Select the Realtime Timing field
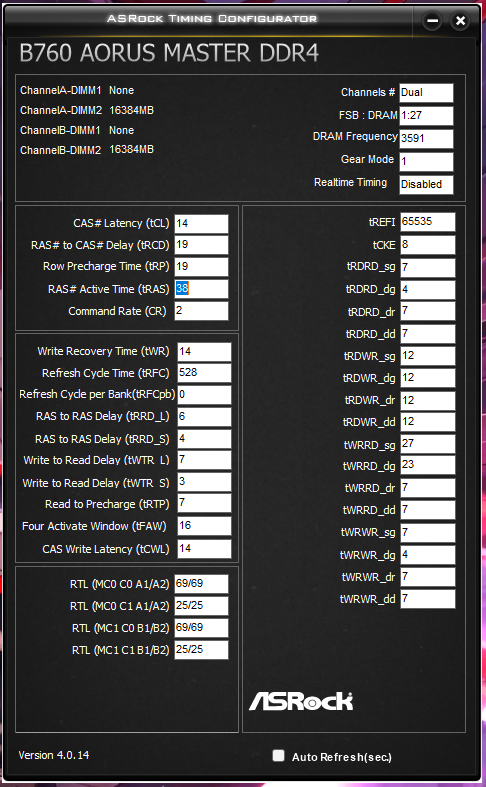 426,185
